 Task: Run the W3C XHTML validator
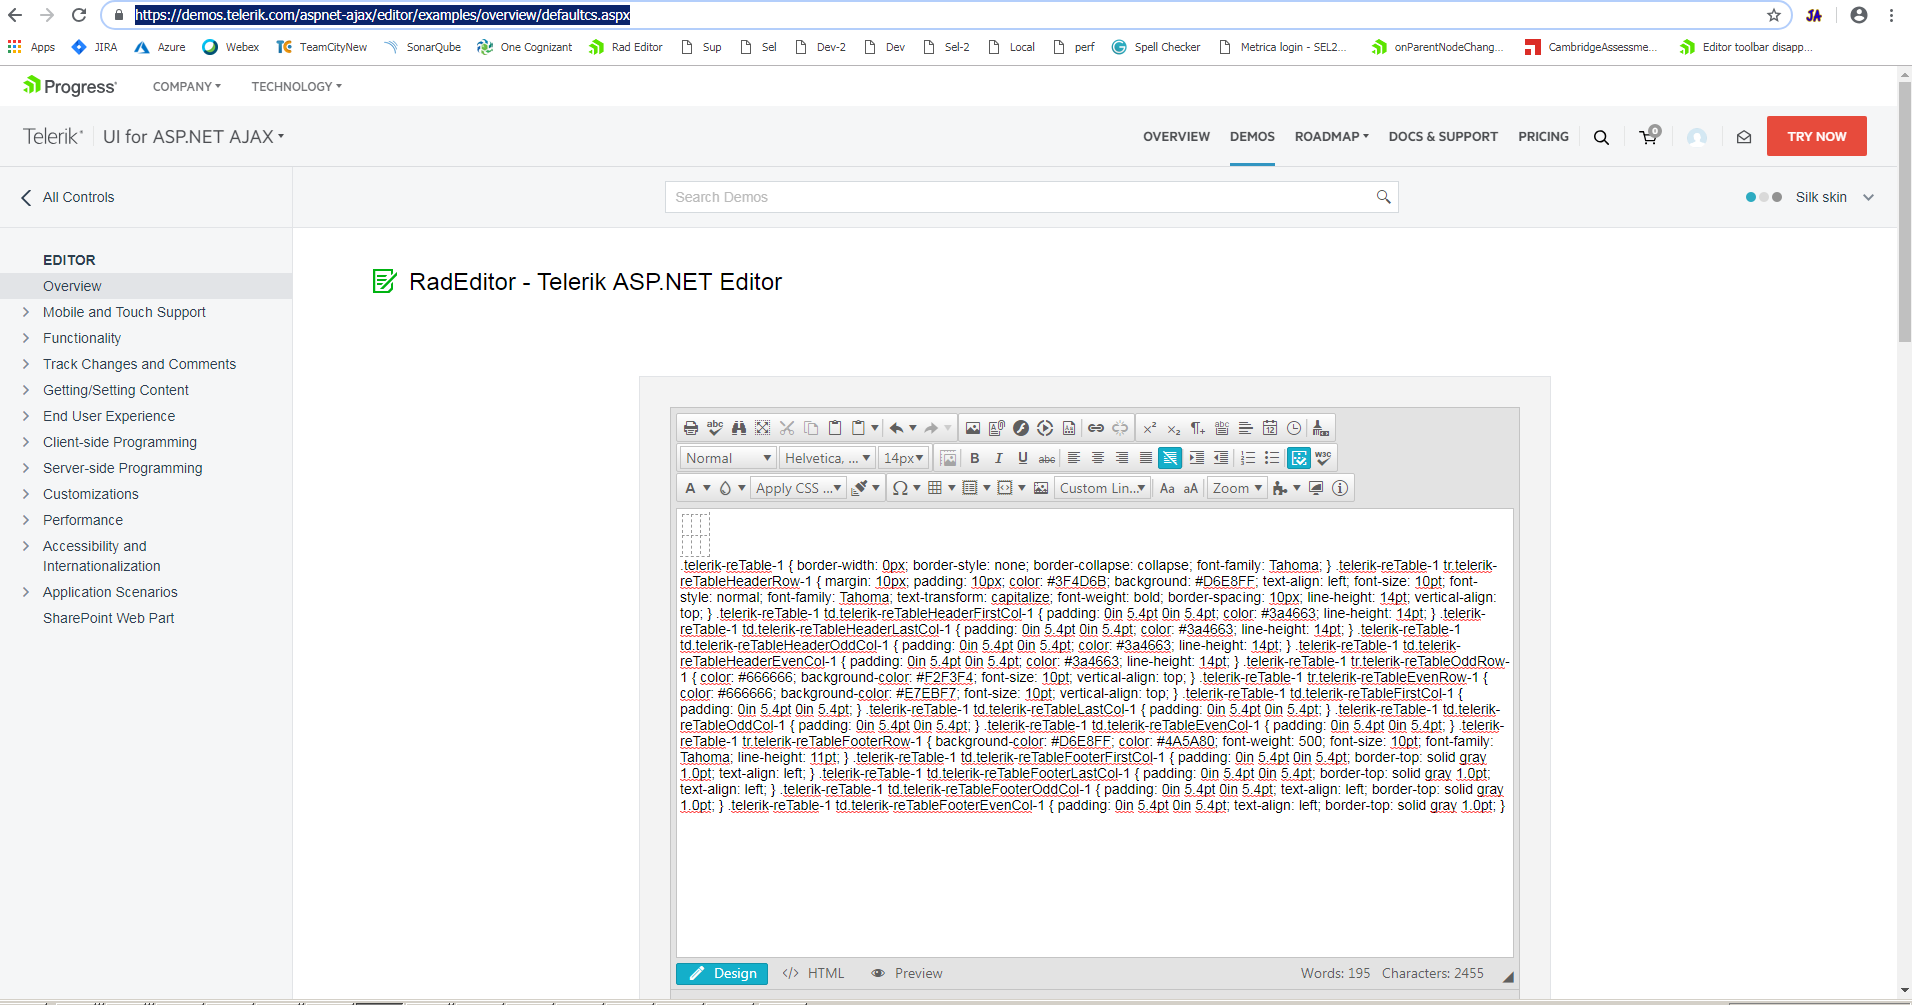(1323, 458)
